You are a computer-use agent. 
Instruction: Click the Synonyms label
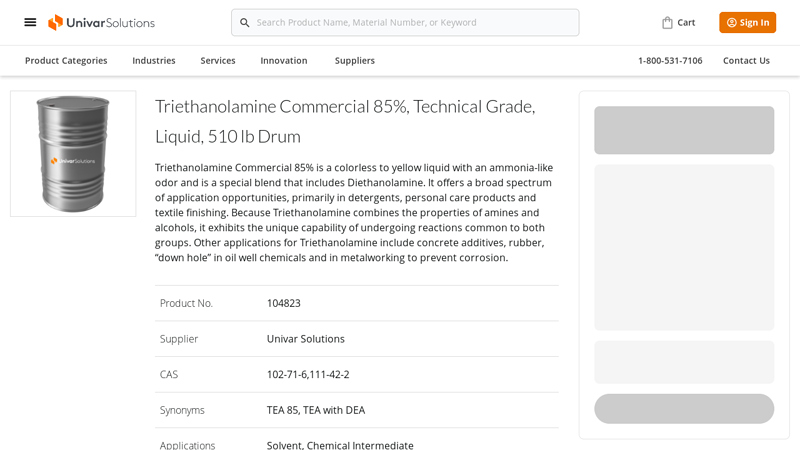click(182, 410)
